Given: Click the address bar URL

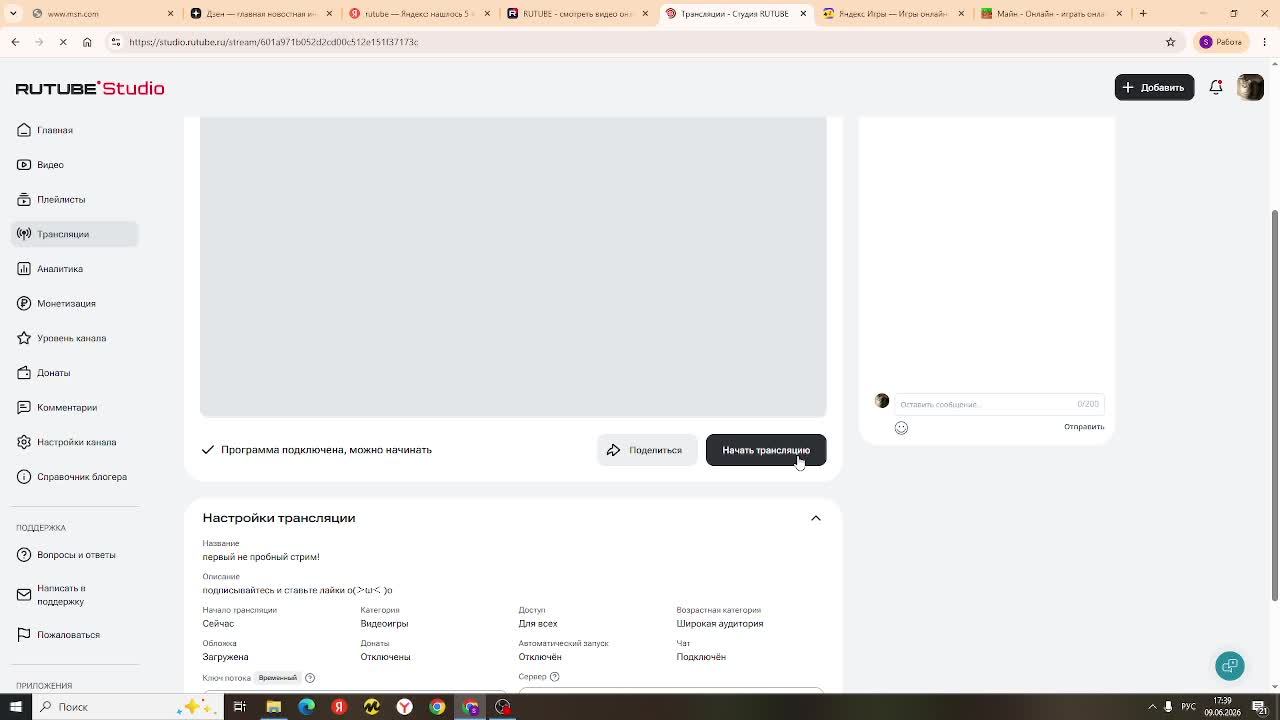Looking at the screenshot, I should [273, 42].
